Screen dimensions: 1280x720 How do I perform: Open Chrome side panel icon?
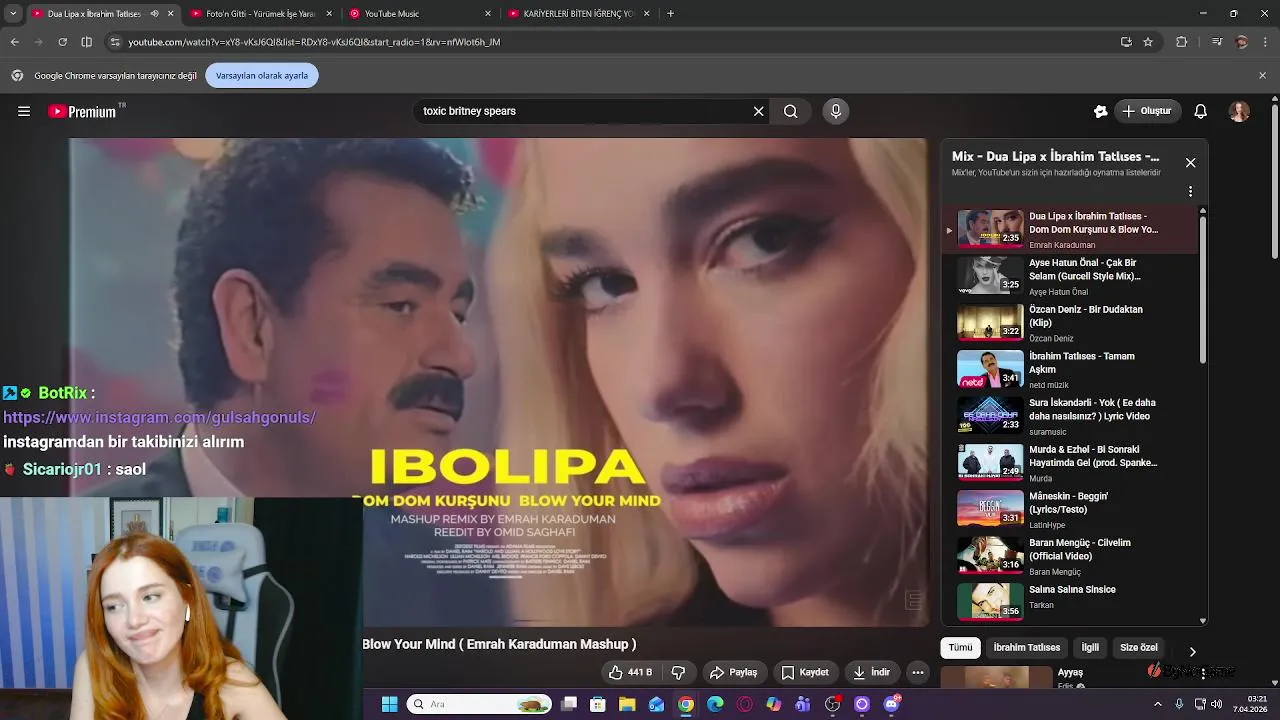coord(86,42)
